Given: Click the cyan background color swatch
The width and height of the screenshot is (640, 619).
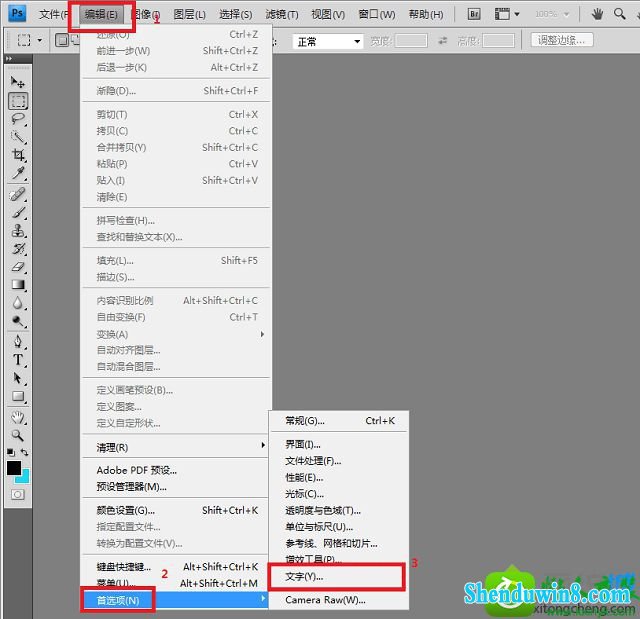Looking at the screenshot, I should (24, 477).
